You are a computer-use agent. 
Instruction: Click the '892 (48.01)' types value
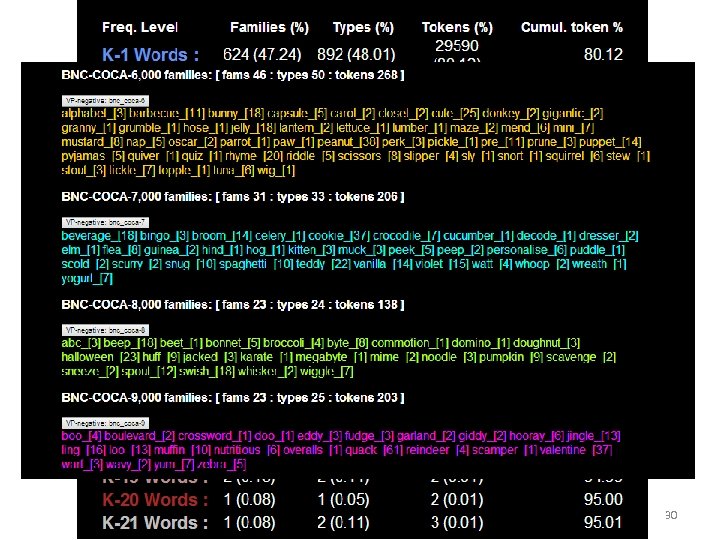(356, 55)
